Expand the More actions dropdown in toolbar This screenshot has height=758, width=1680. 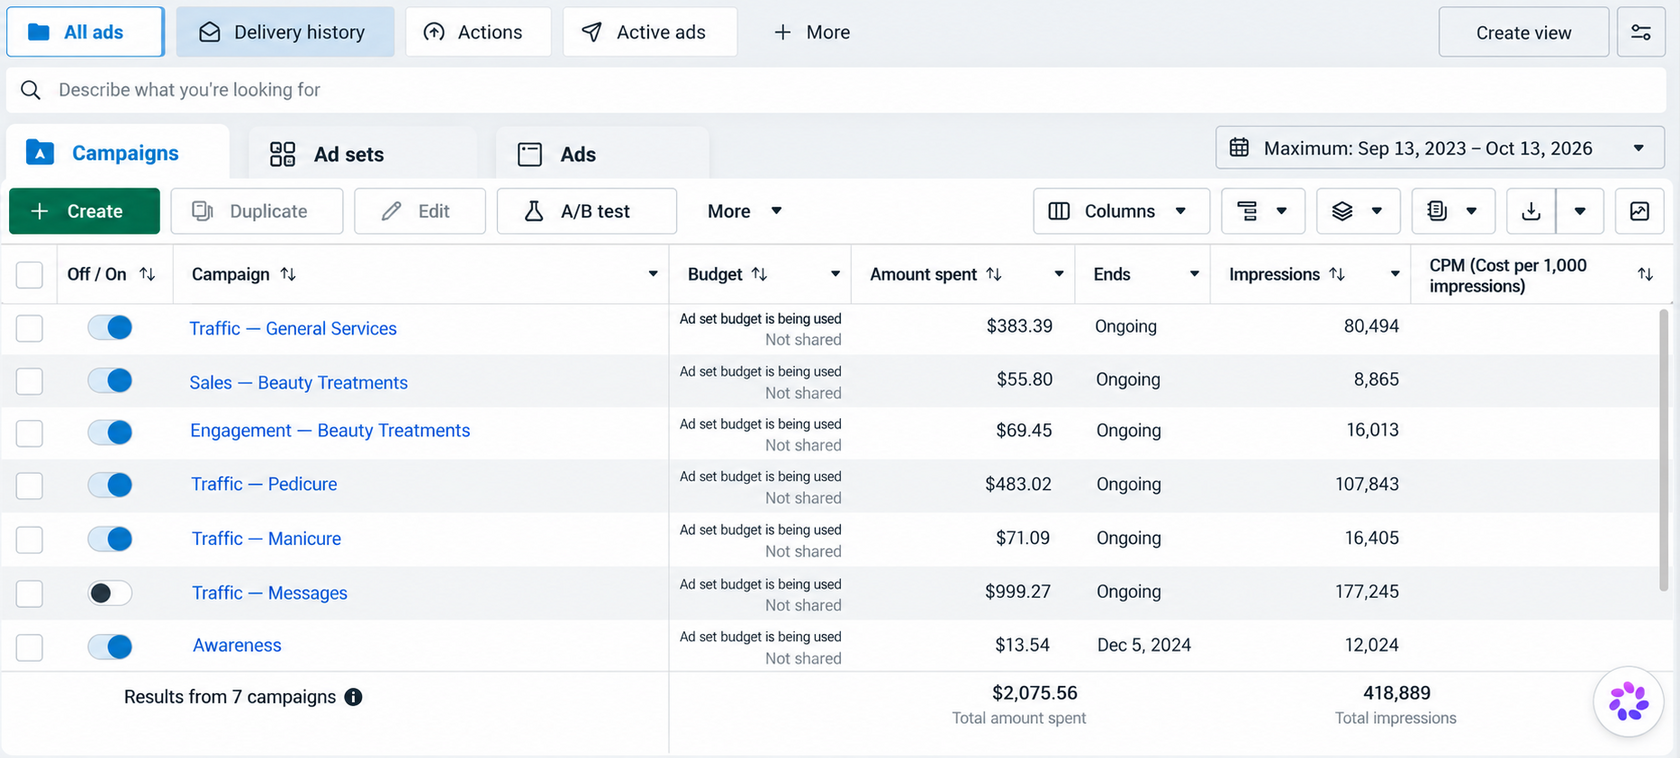(x=745, y=211)
